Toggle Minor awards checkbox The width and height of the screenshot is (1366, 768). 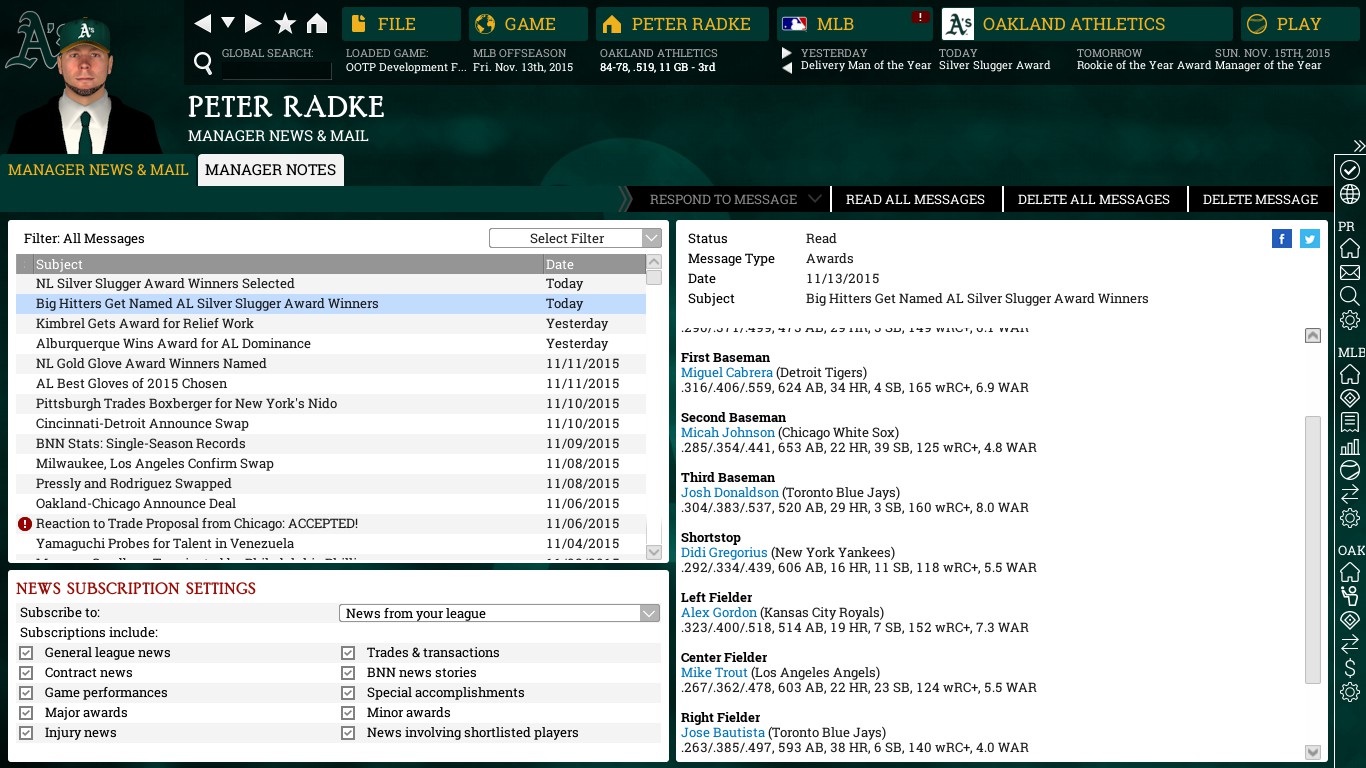pyautogui.click(x=348, y=713)
